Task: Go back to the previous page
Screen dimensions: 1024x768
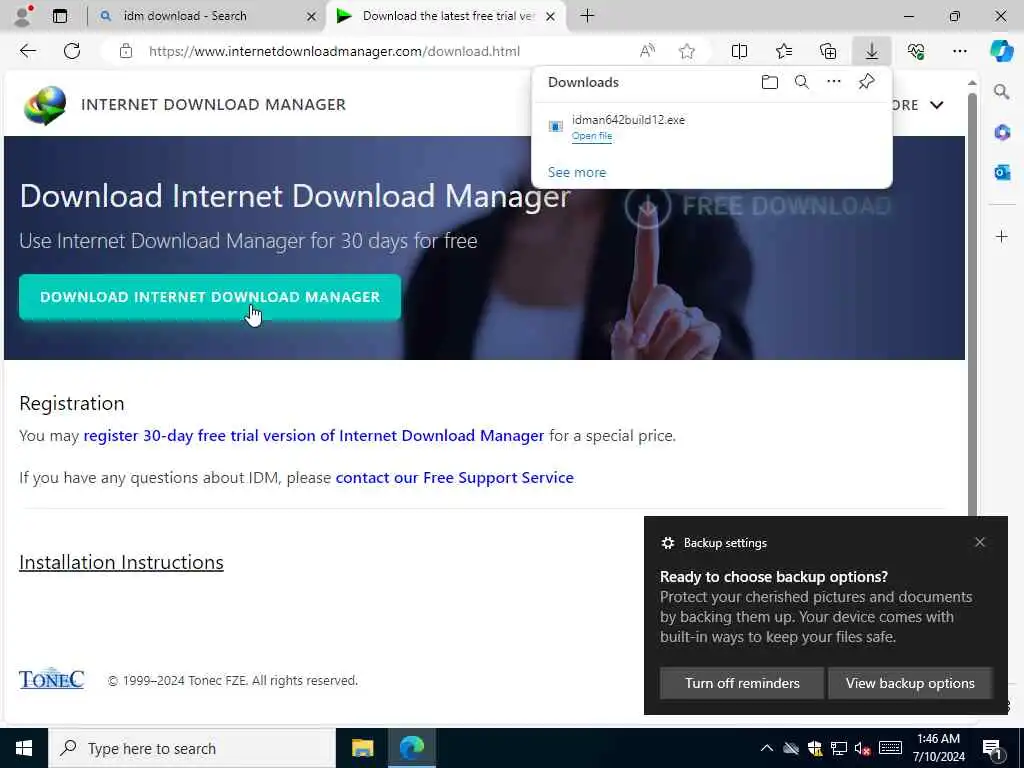Action: coord(27,51)
